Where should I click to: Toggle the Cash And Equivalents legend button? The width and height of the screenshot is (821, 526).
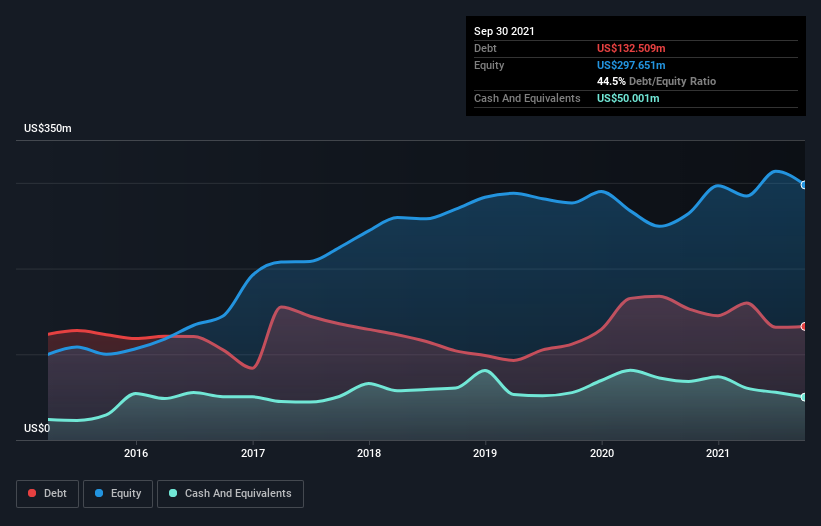[230, 494]
